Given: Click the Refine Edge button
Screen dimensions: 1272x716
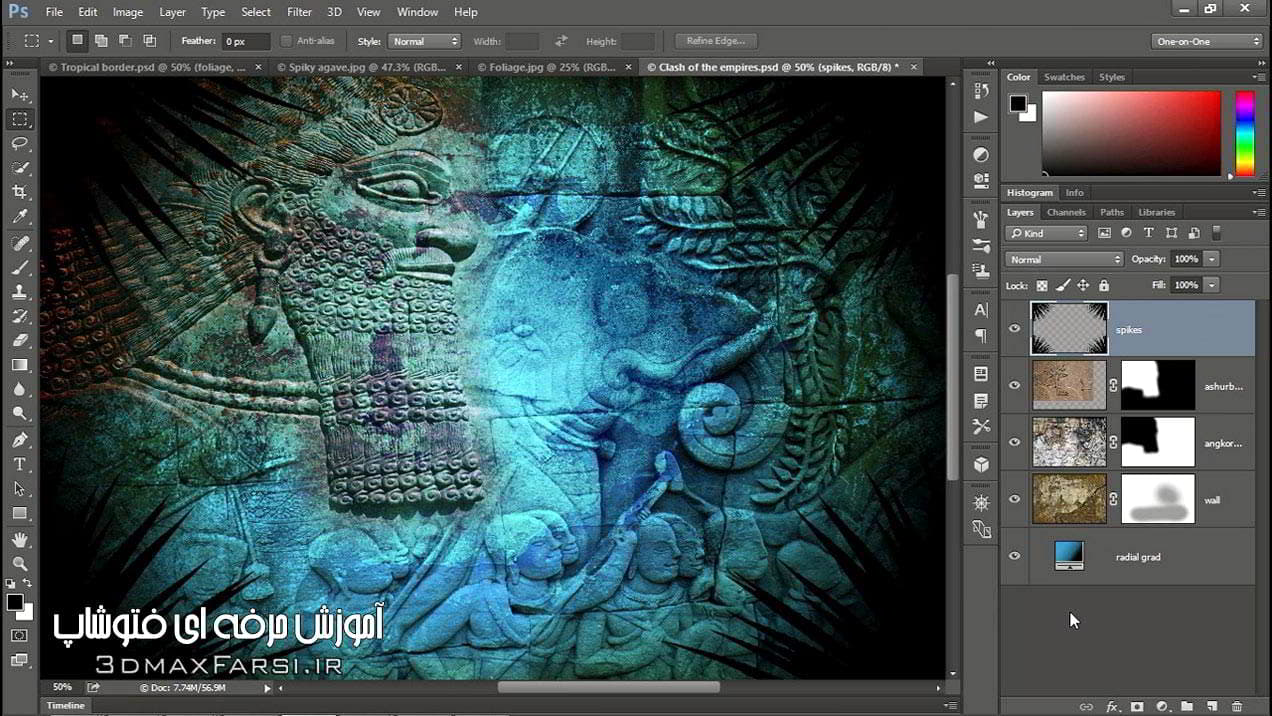Looking at the screenshot, I should (716, 41).
